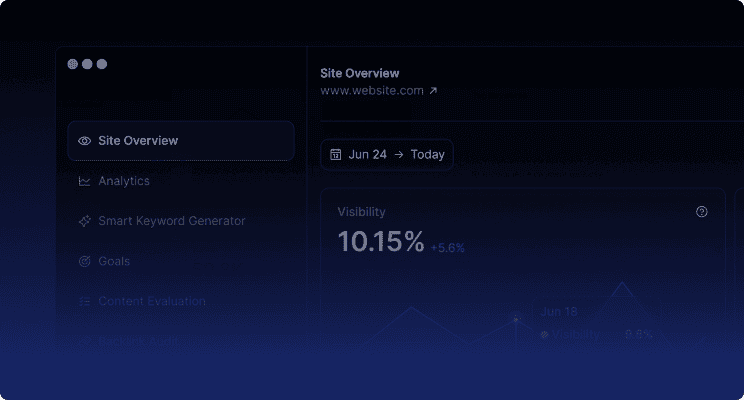Click the eye icon beside Site Overview
This screenshot has height=400, width=744.
pyautogui.click(x=85, y=141)
